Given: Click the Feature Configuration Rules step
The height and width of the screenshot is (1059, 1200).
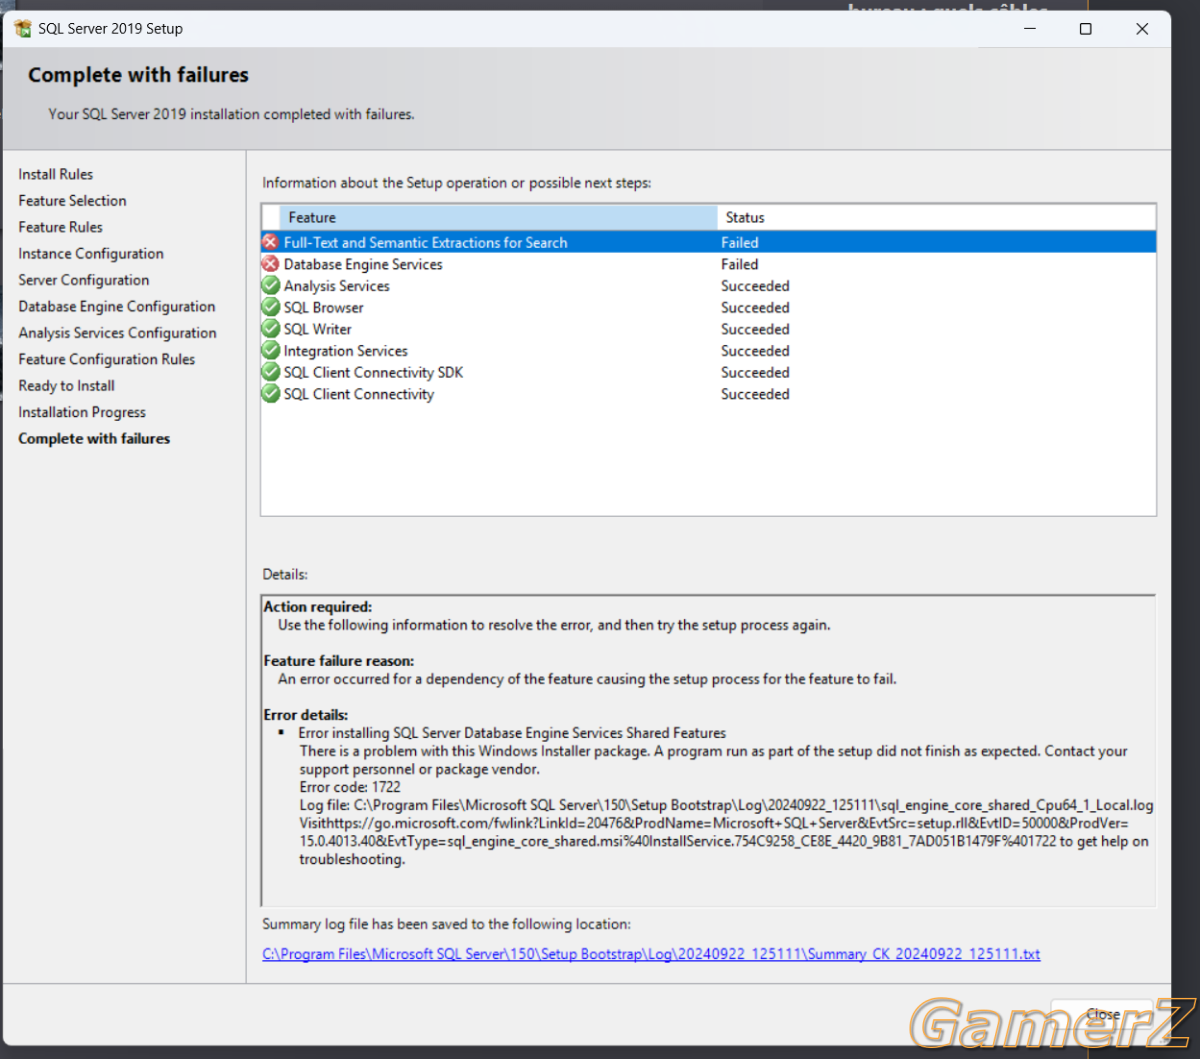Looking at the screenshot, I should pyautogui.click(x=107, y=359).
